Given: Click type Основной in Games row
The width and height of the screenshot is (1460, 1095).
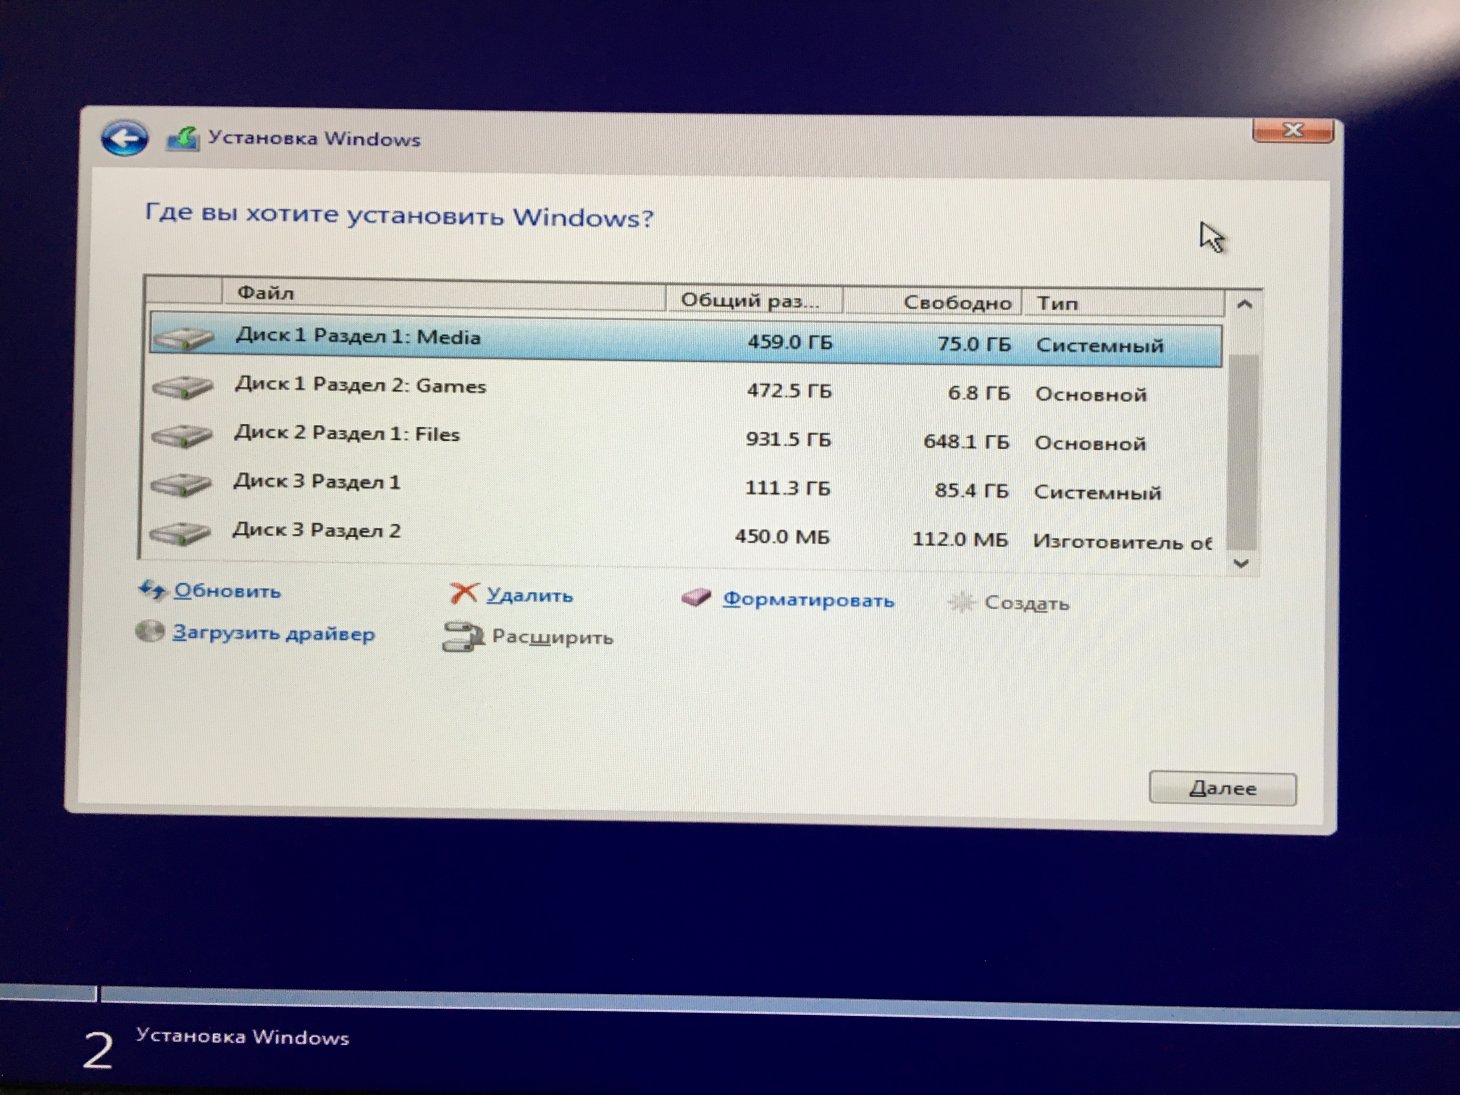Looking at the screenshot, I should (1091, 394).
